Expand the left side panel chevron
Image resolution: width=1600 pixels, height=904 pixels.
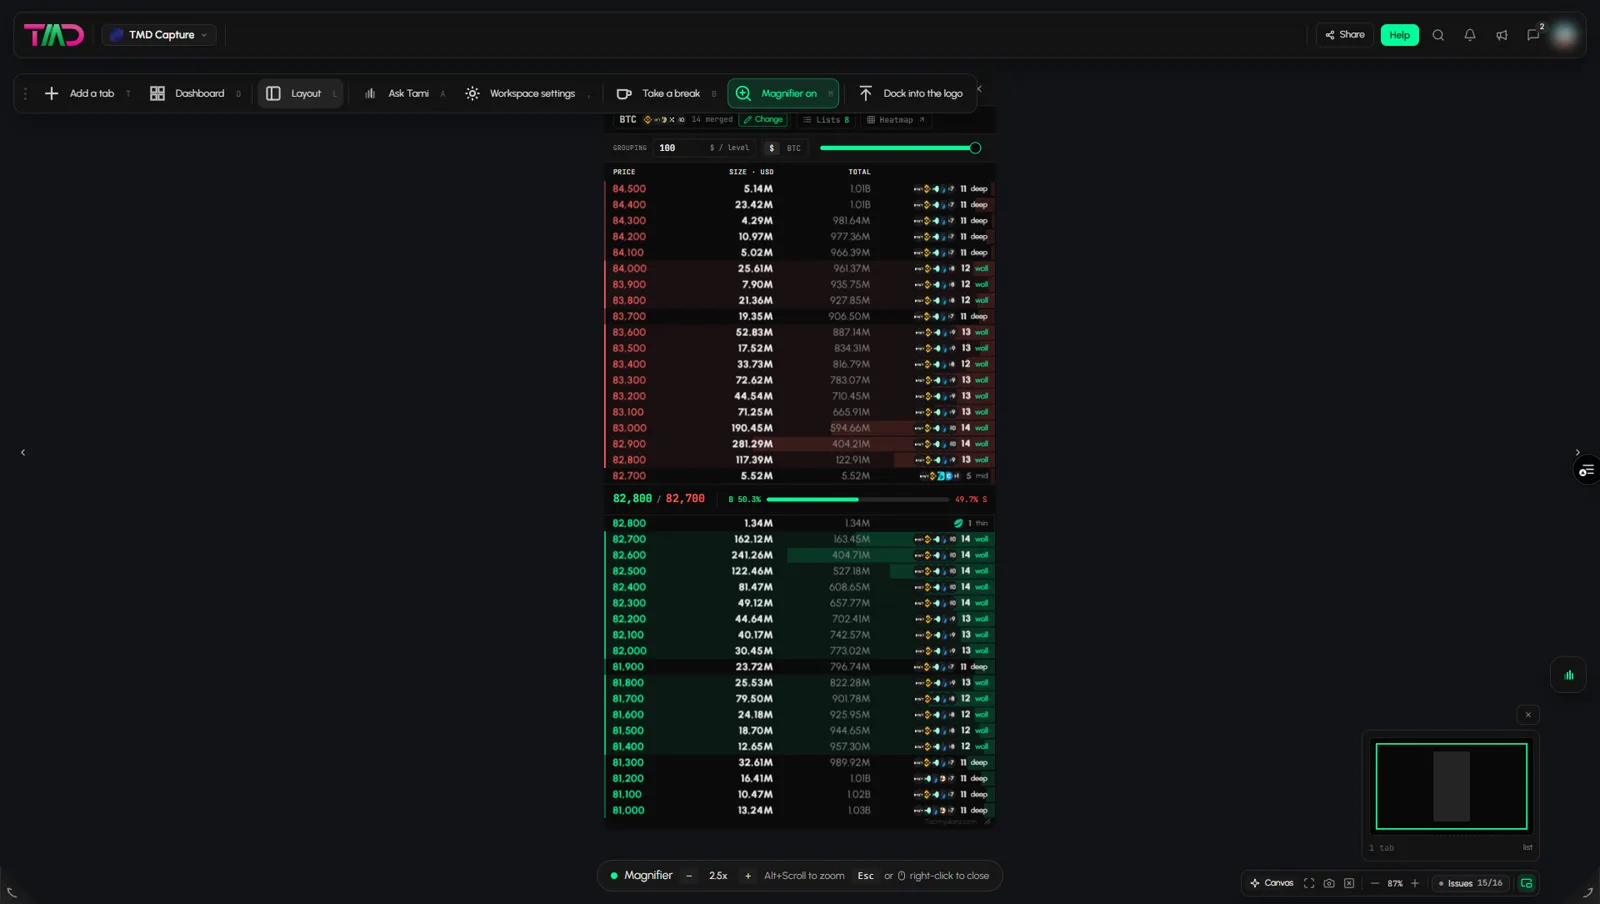[x=23, y=453]
